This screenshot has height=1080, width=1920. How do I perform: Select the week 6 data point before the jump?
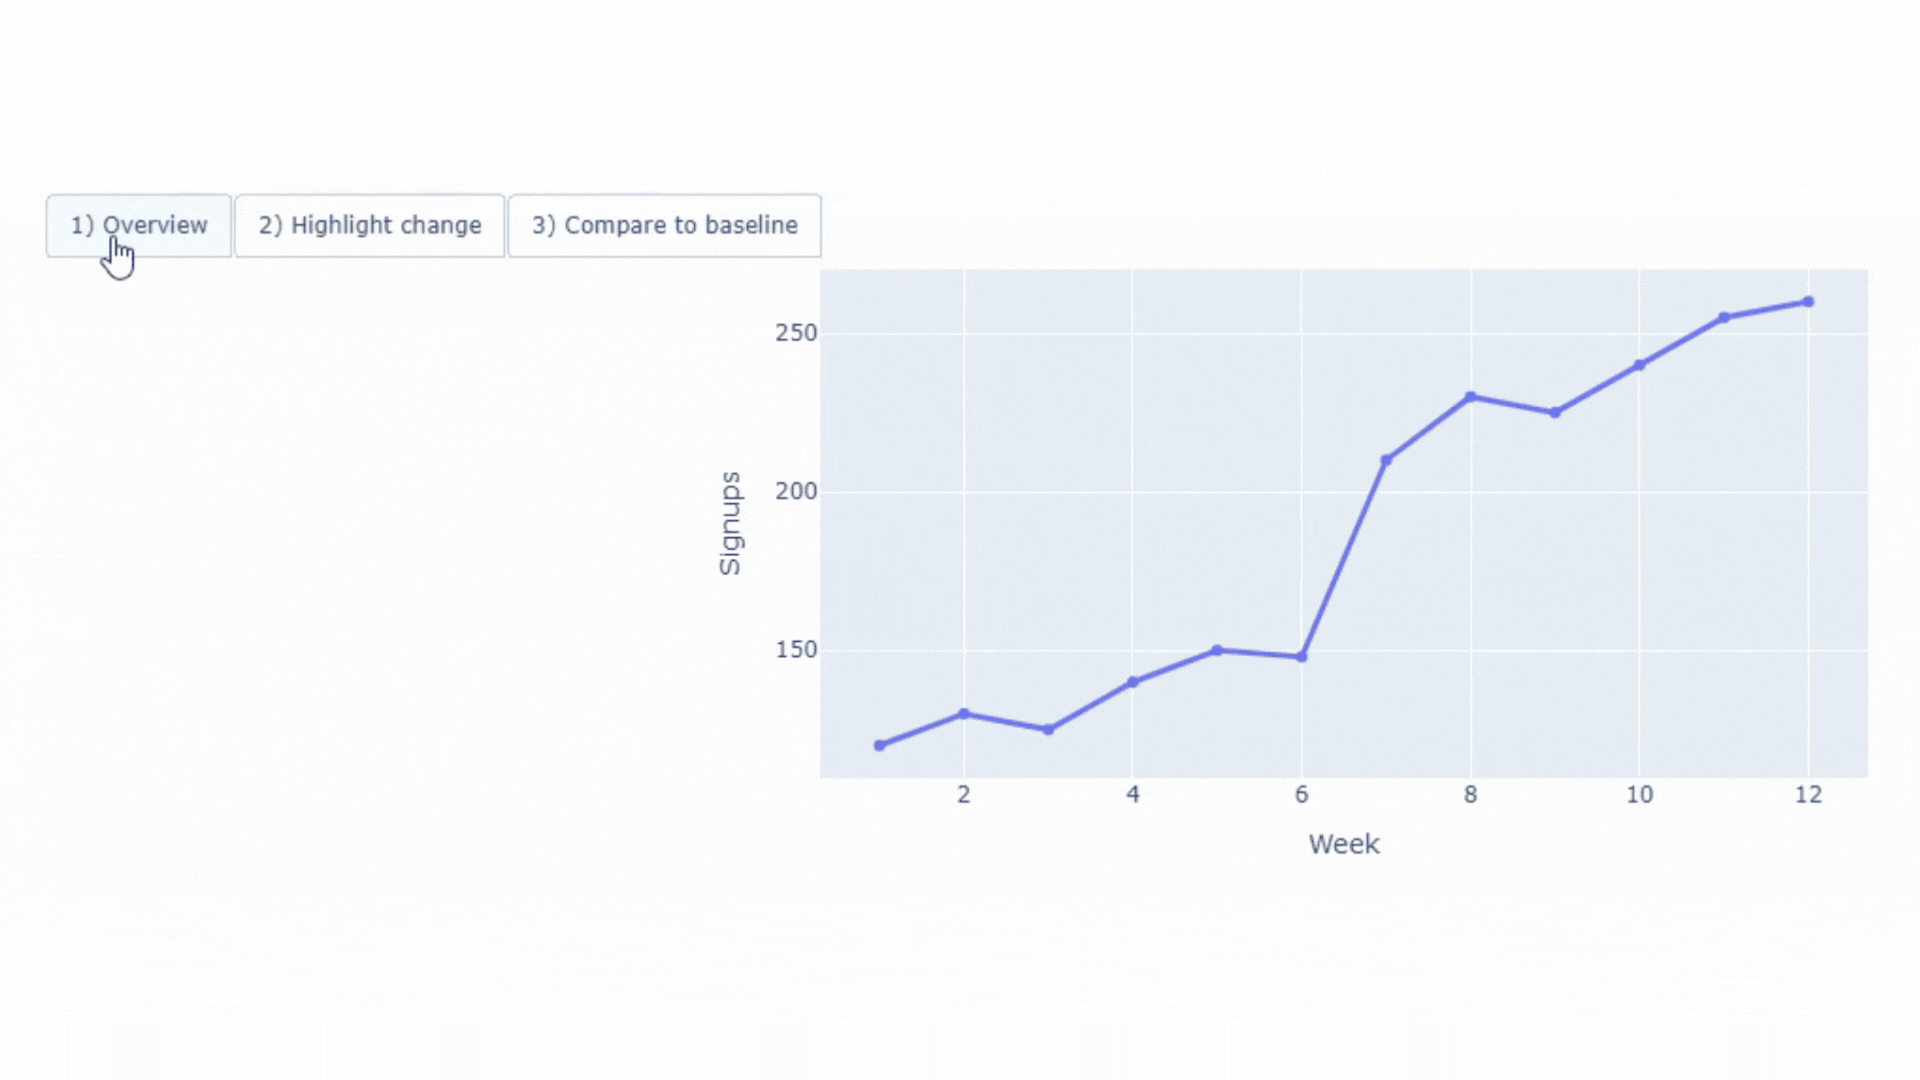tap(1302, 657)
